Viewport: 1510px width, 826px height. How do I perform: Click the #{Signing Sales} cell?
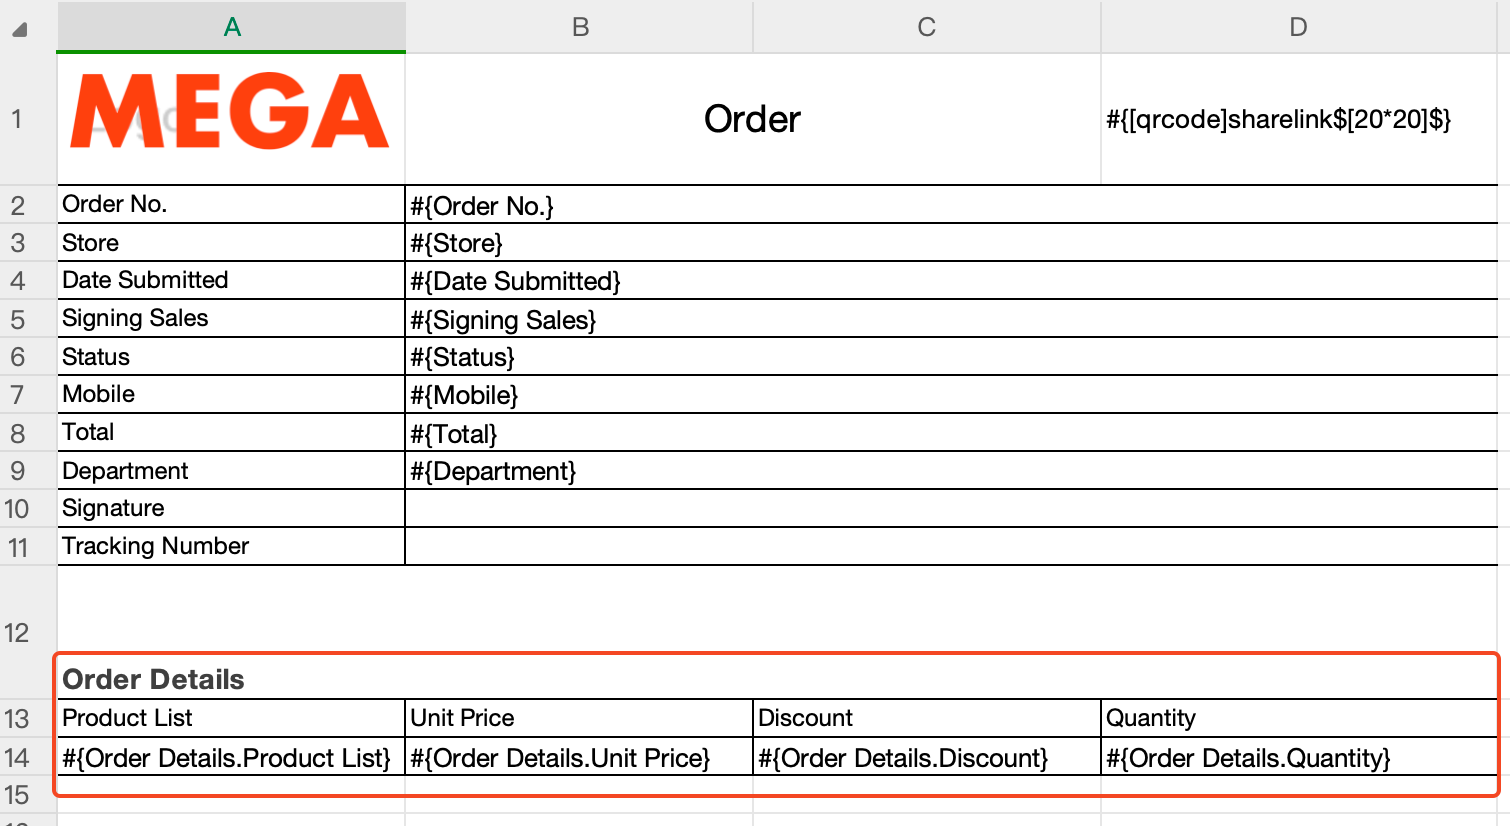click(950, 319)
